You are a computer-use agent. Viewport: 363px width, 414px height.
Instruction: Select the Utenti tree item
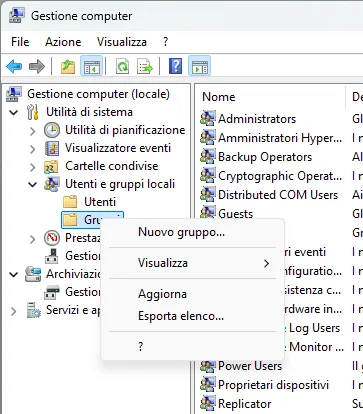coord(100,202)
